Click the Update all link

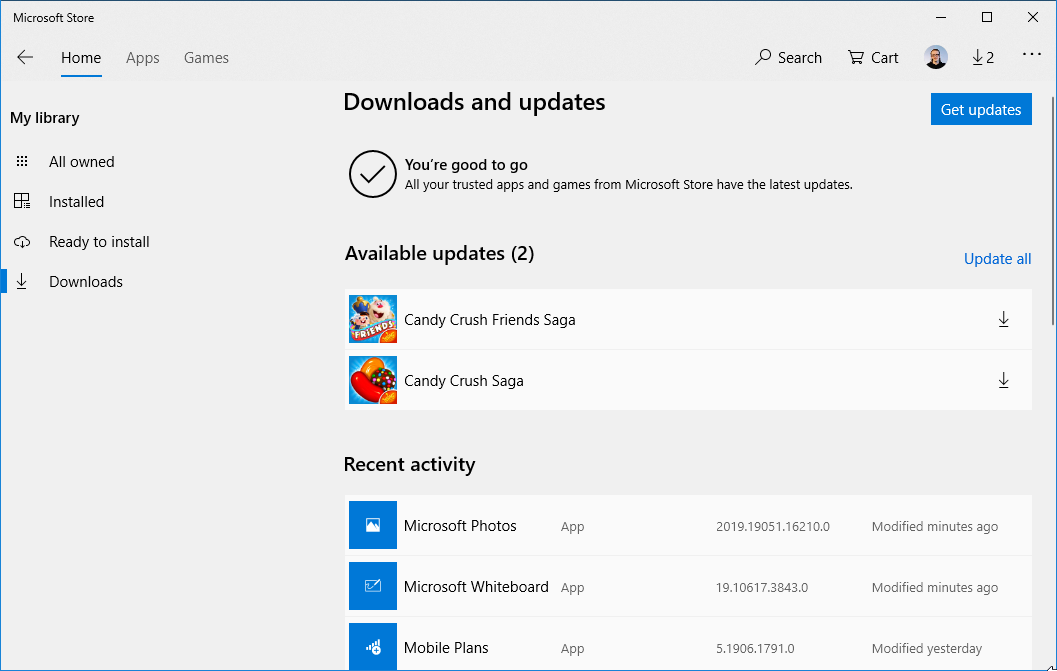(997, 259)
